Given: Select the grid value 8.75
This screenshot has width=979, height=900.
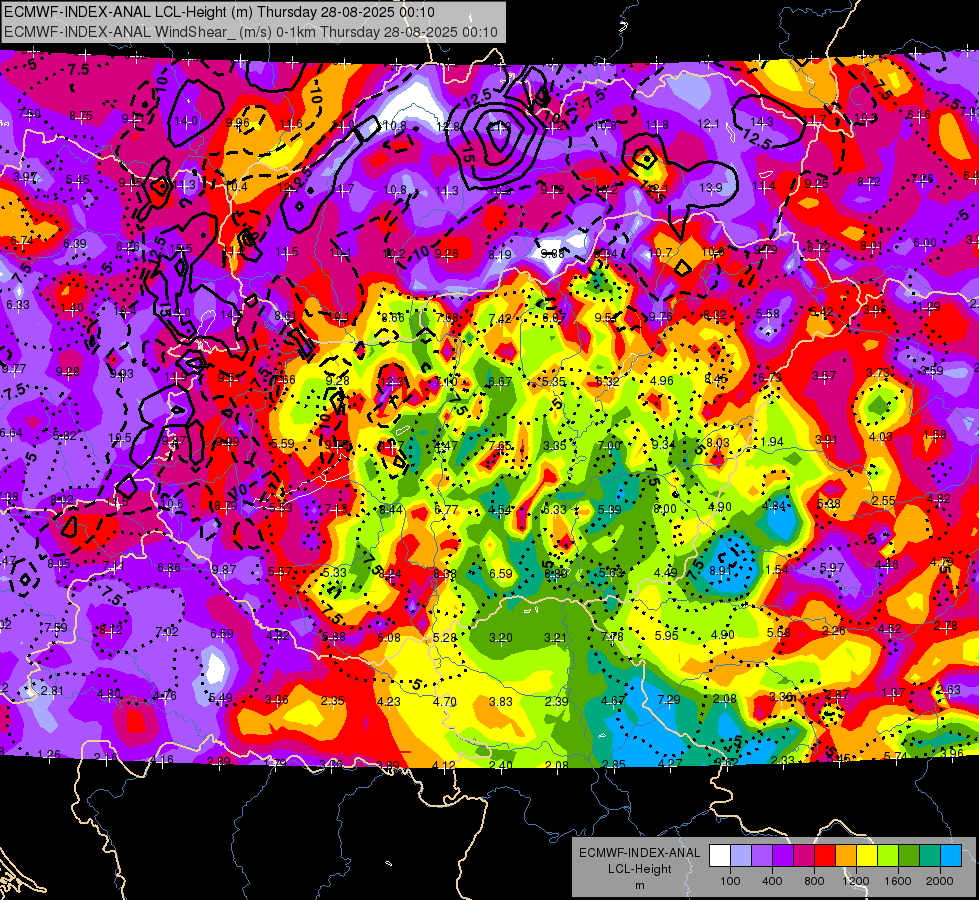Looking at the screenshot, I should pyautogui.click(x=81, y=116).
